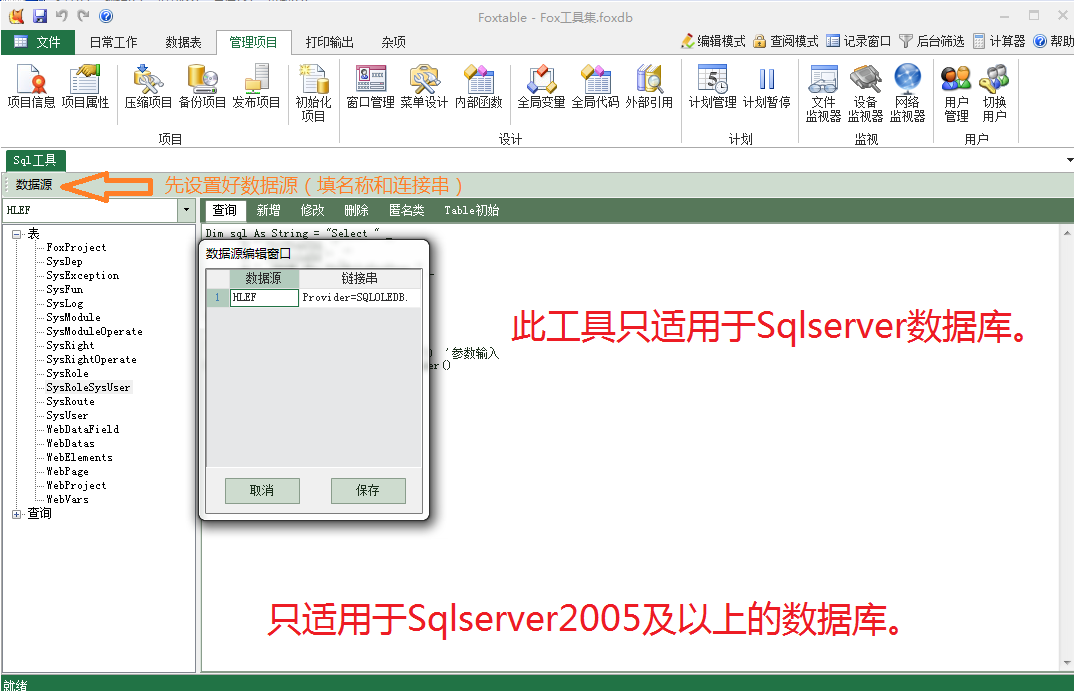Select 初始化项目 initialize project

[314, 94]
